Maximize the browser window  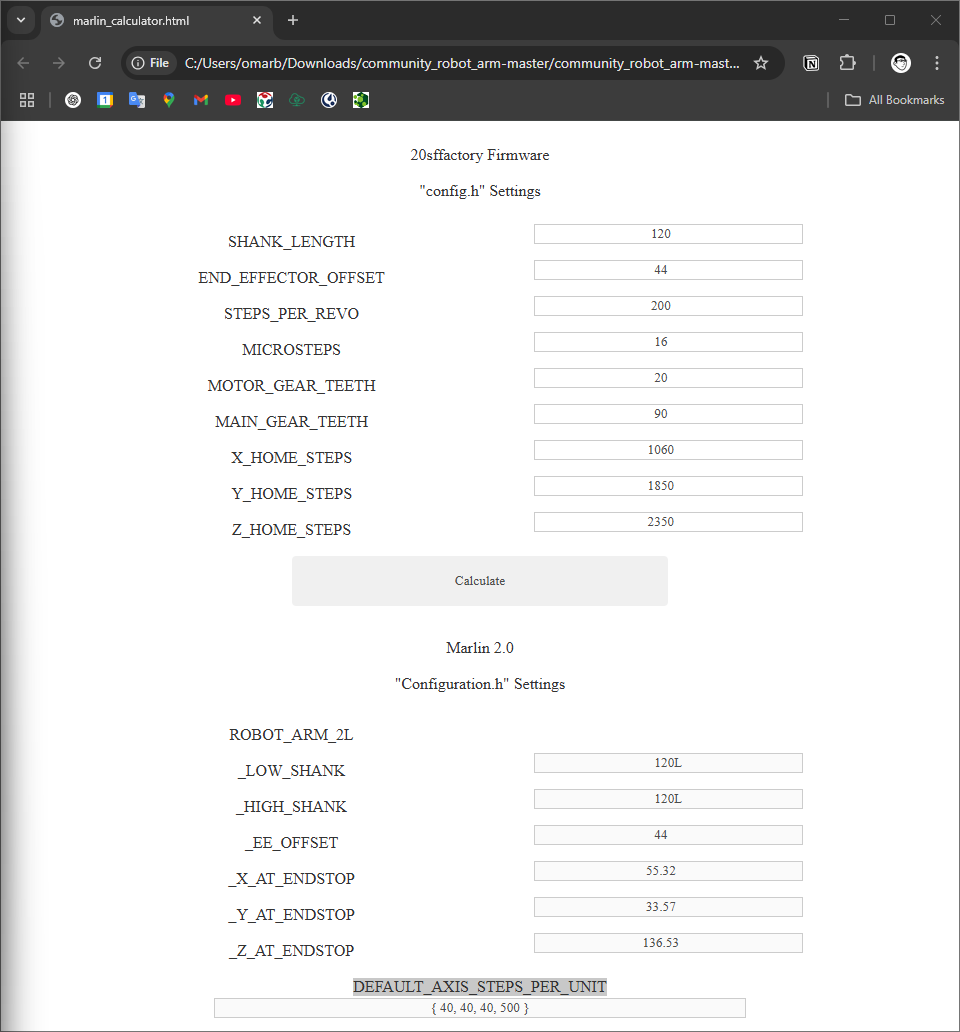890,20
